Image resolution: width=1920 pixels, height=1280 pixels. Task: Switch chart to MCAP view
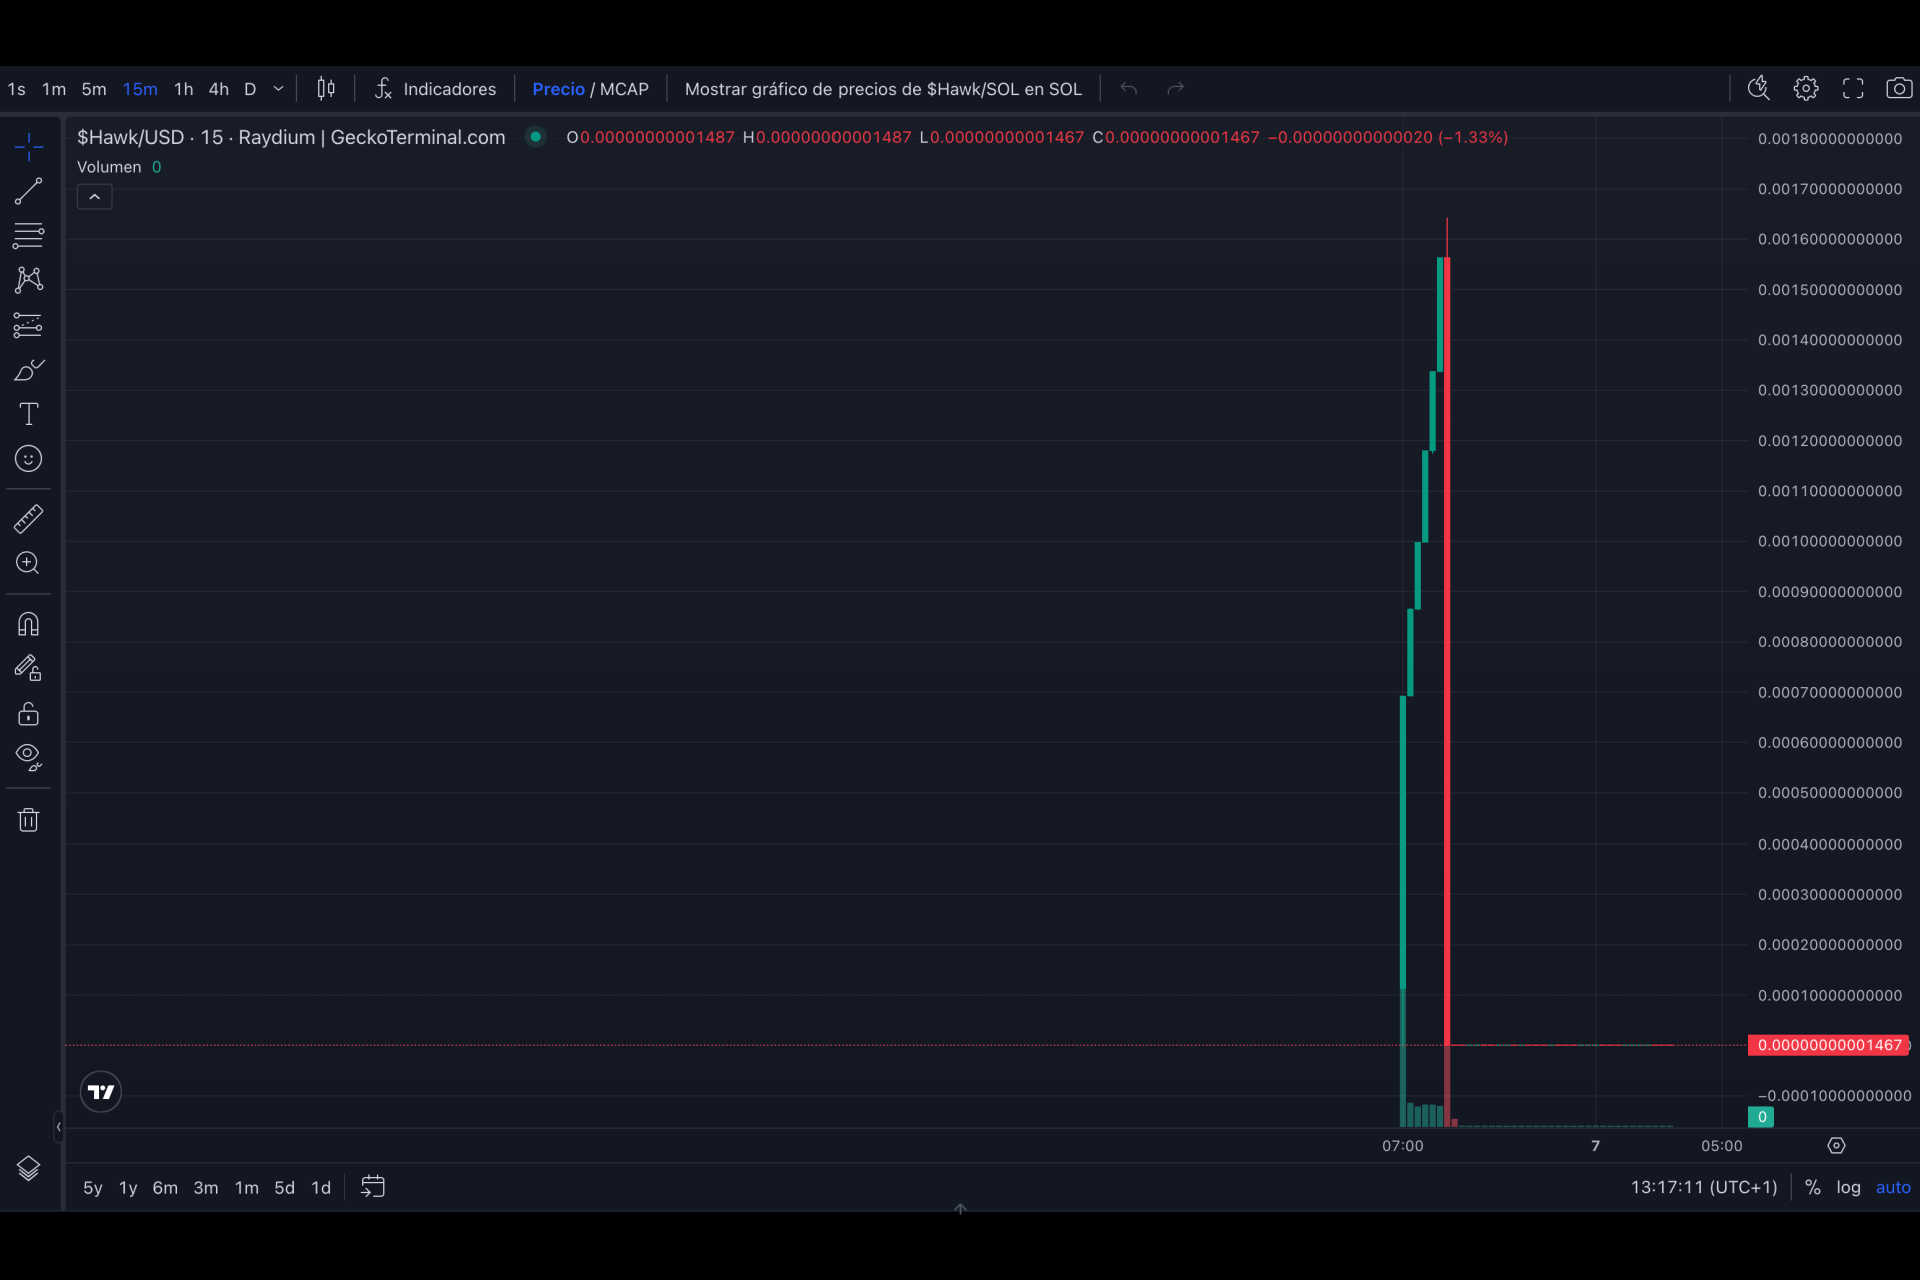(x=624, y=89)
